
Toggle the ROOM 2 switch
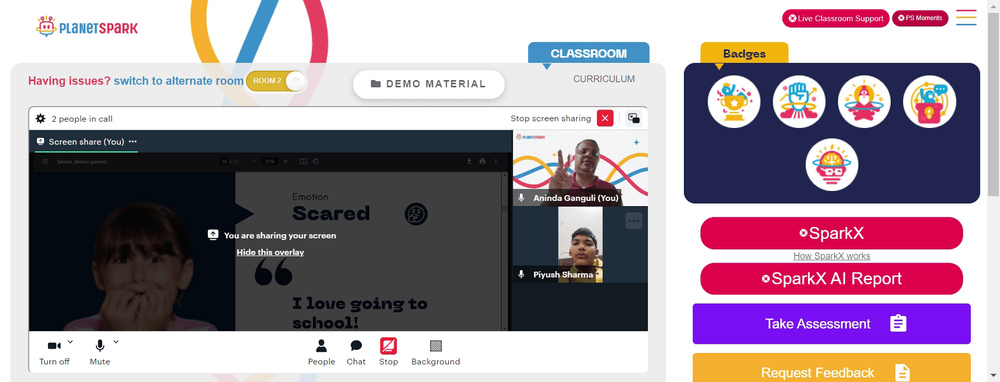coord(276,81)
